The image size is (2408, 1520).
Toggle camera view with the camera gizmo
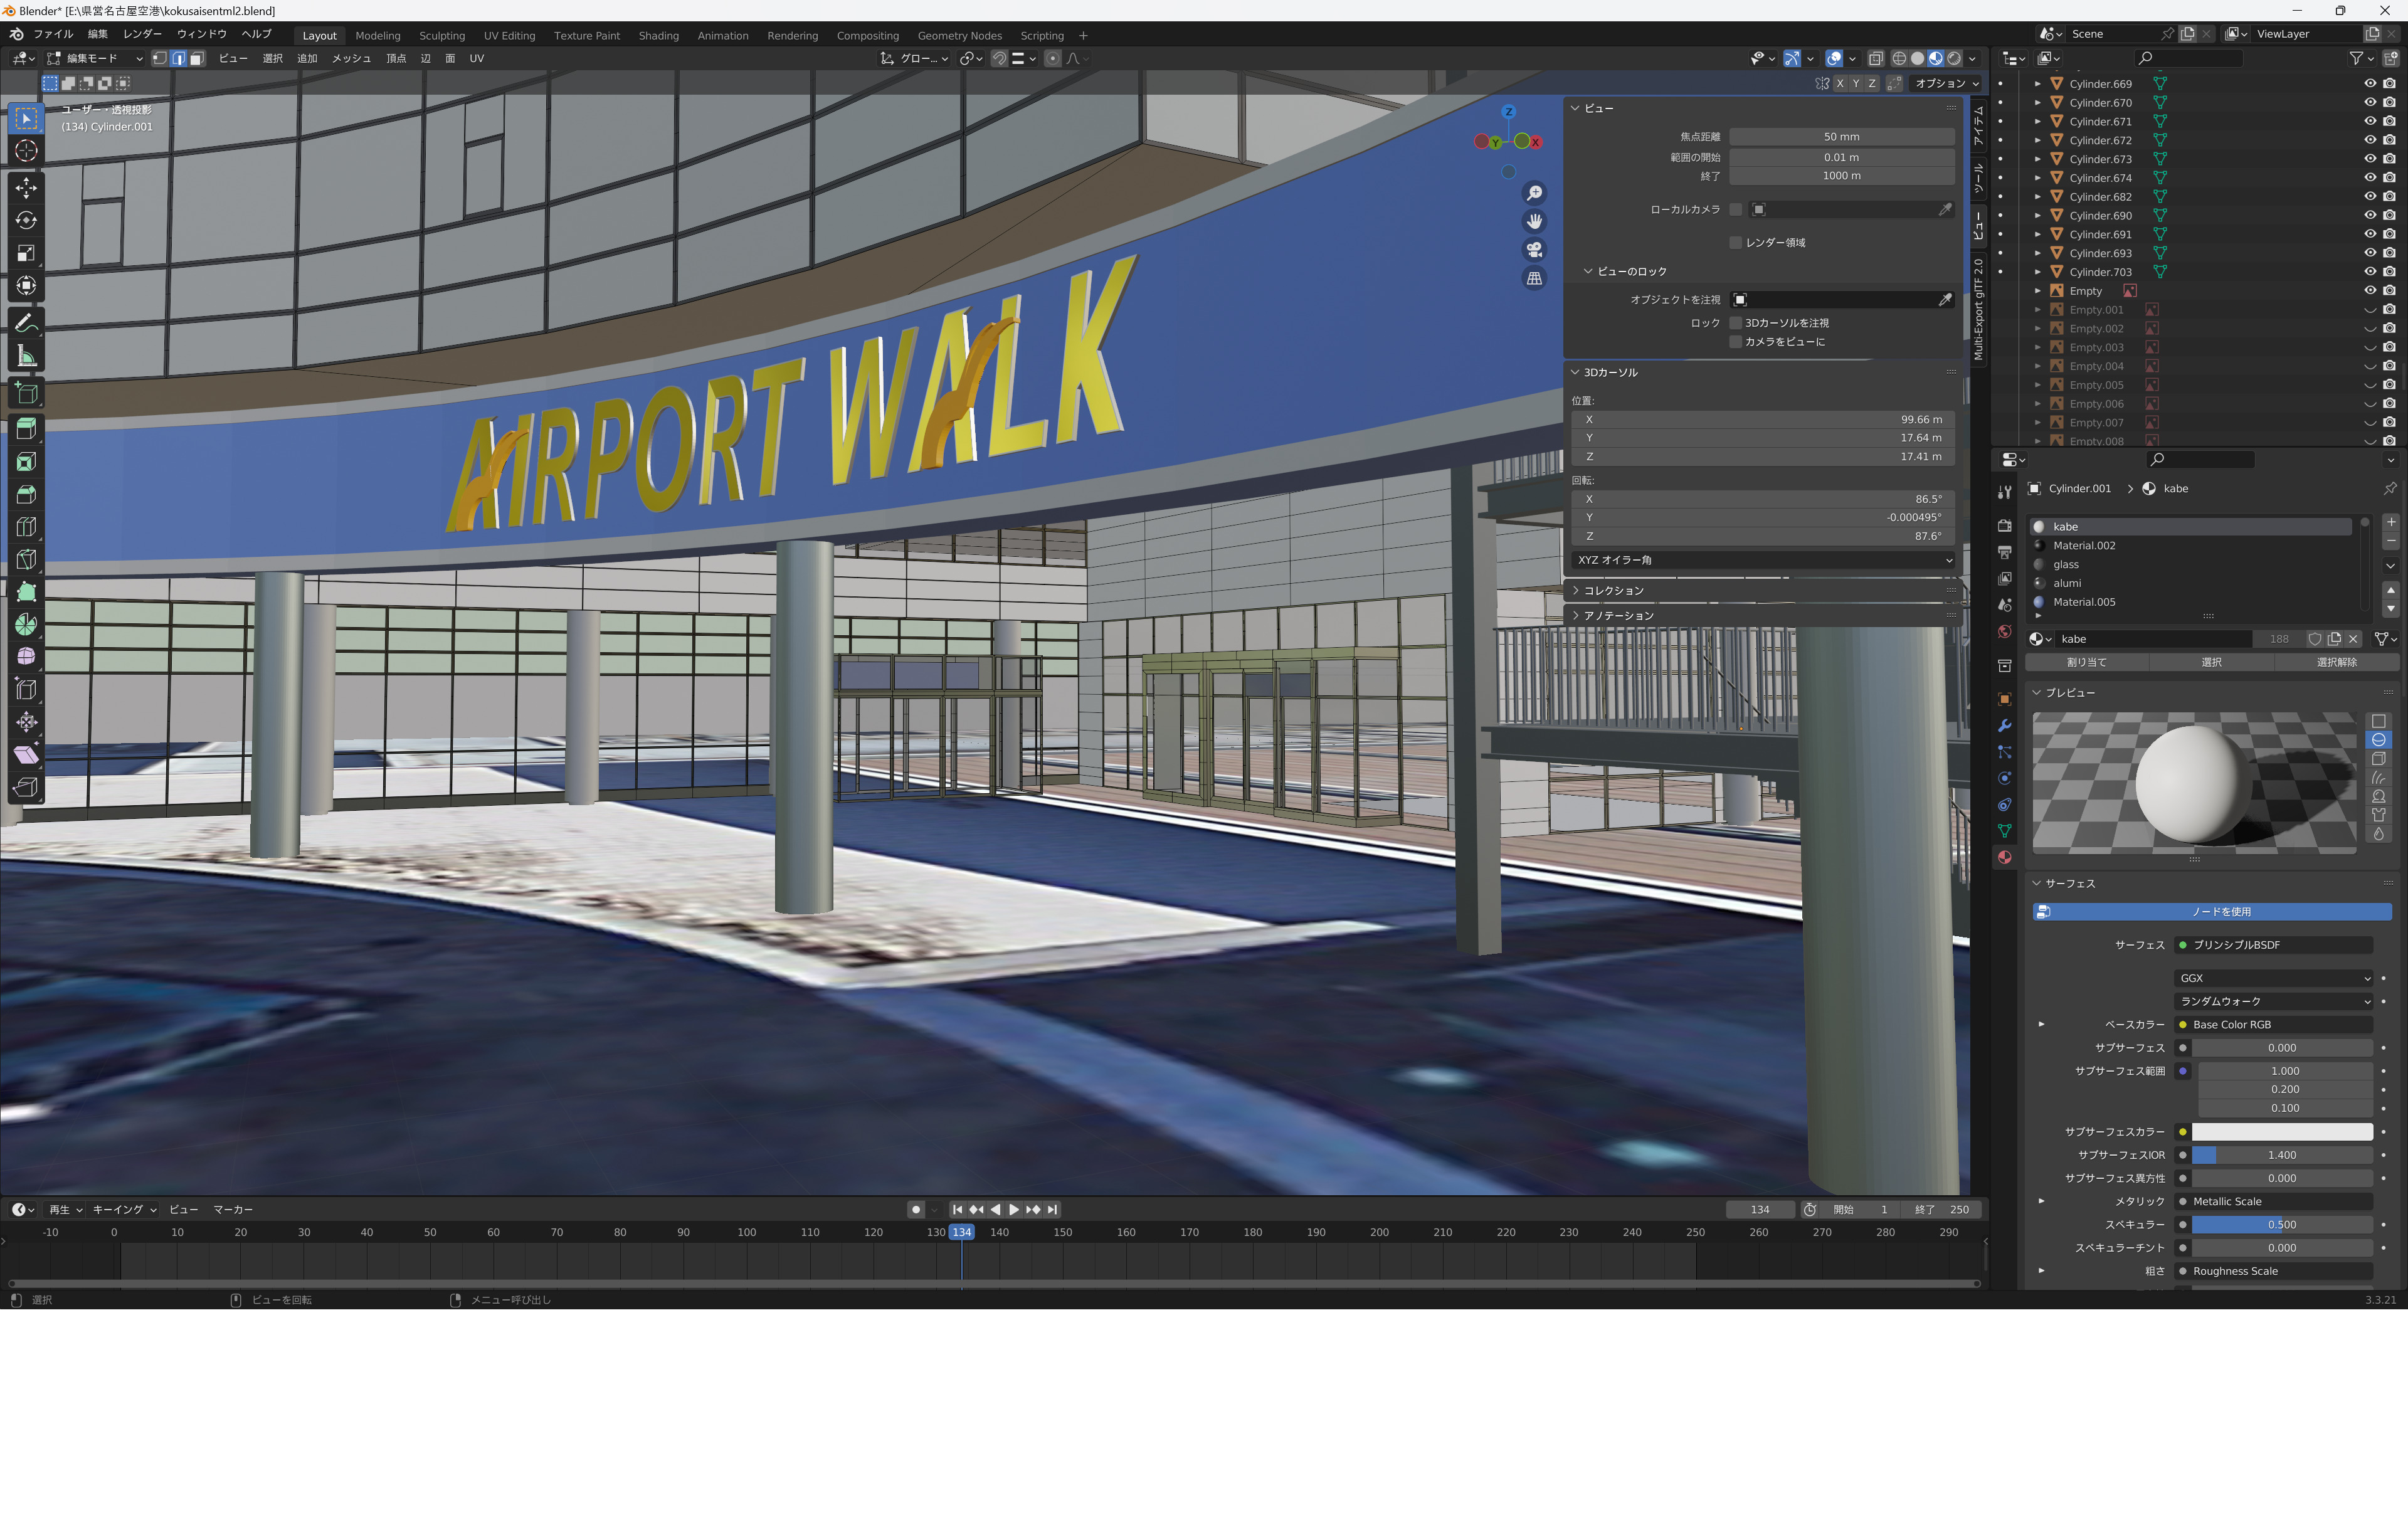click(1534, 250)
